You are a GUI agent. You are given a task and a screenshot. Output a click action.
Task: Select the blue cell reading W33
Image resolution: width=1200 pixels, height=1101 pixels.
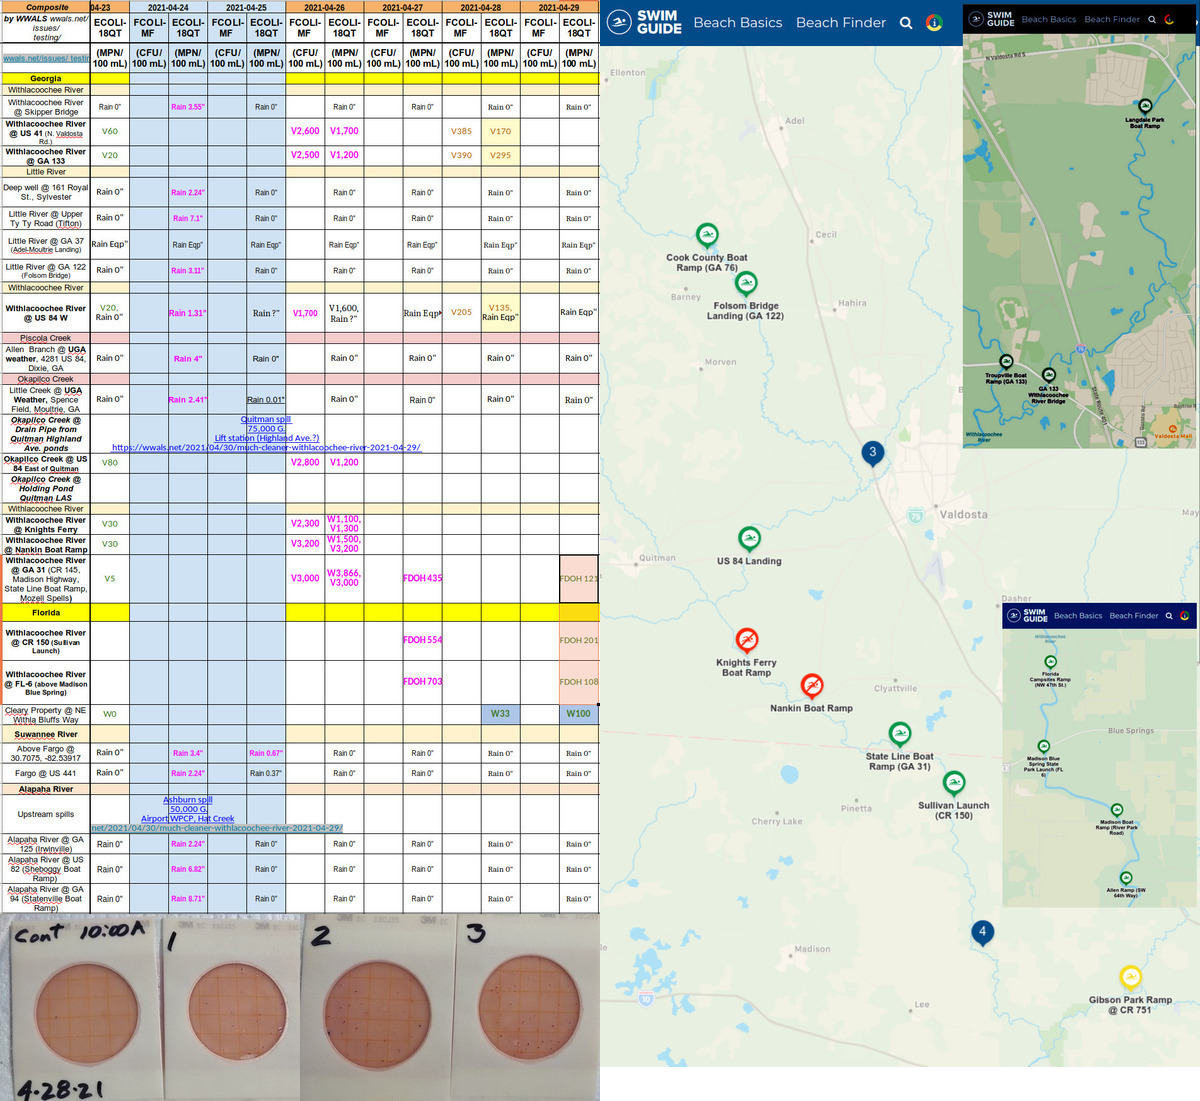[x=500, y=714]
